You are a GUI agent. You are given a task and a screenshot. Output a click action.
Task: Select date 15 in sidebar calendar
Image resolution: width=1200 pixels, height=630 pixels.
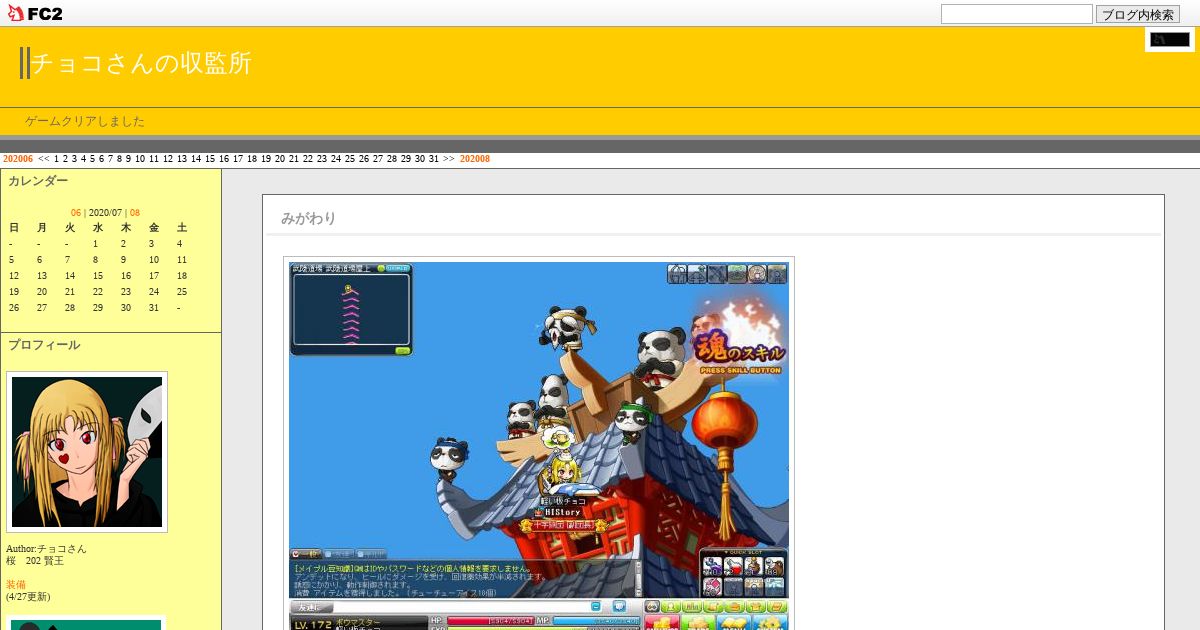[x=97, y=276]
